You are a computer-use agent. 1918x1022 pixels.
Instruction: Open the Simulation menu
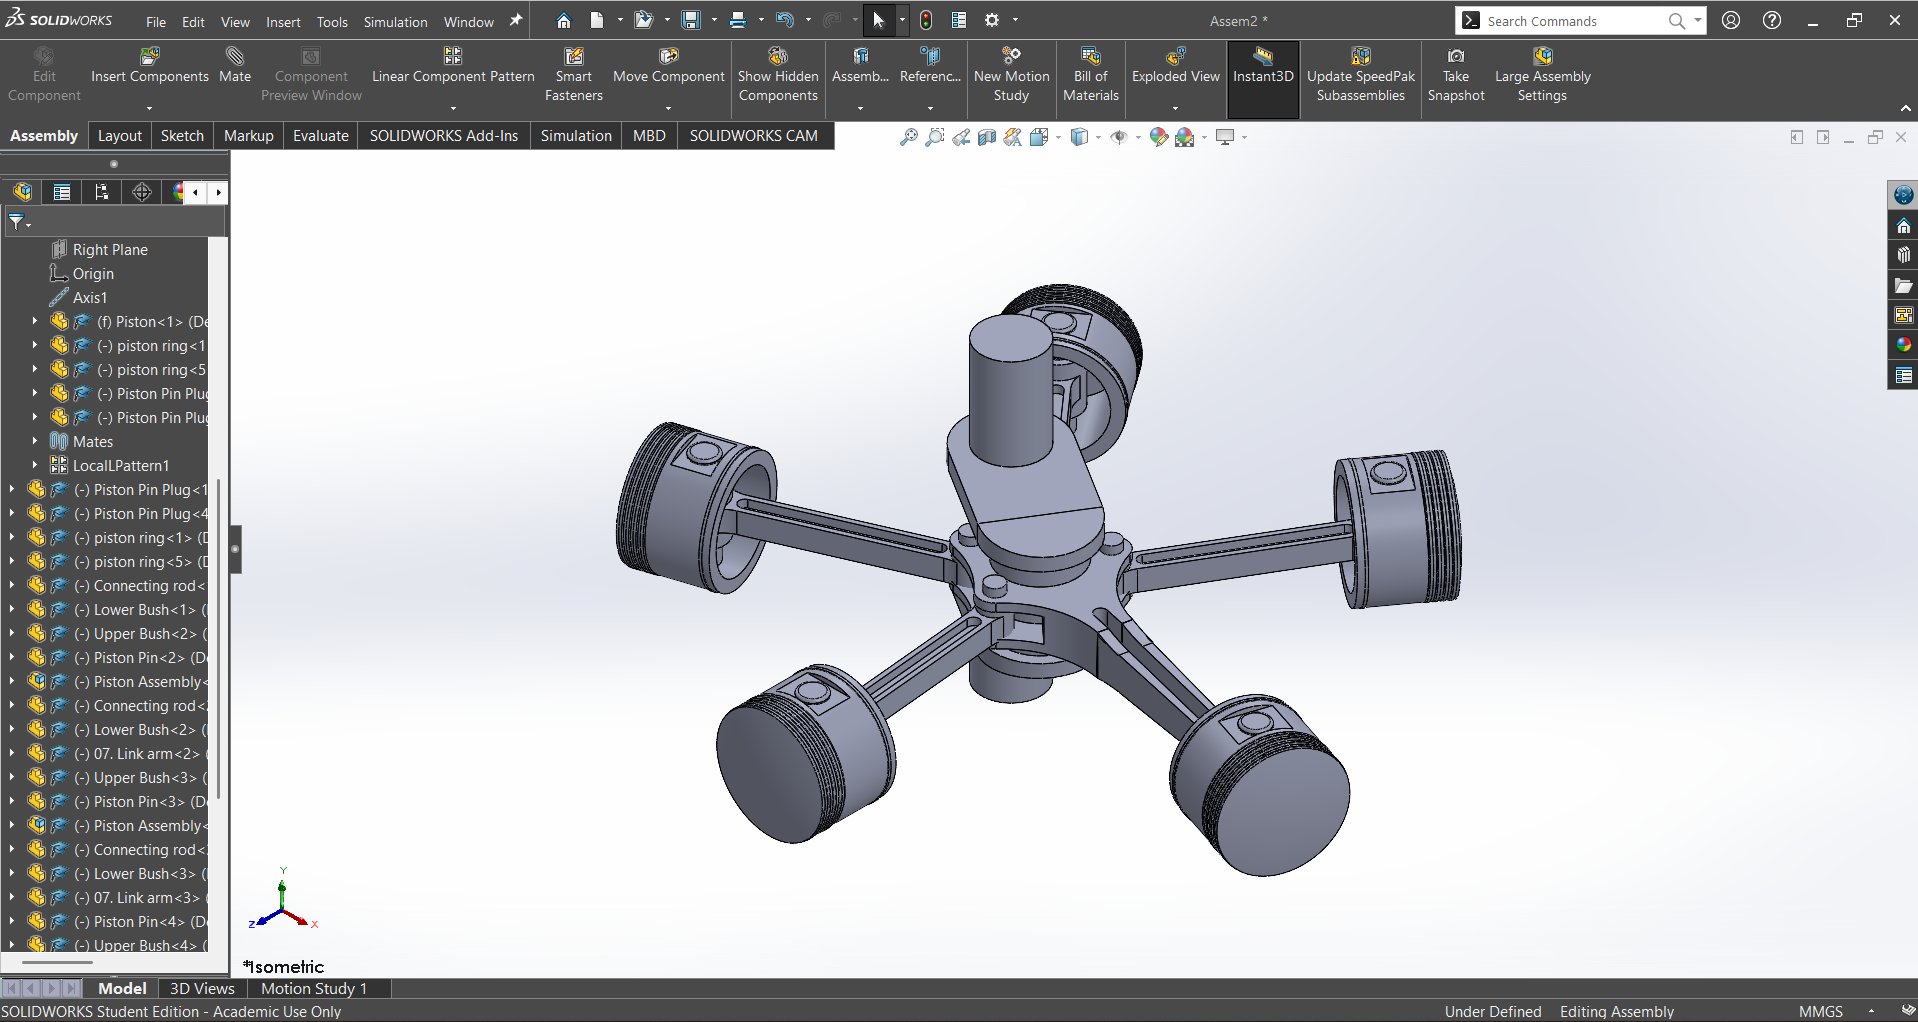point(395,21)
